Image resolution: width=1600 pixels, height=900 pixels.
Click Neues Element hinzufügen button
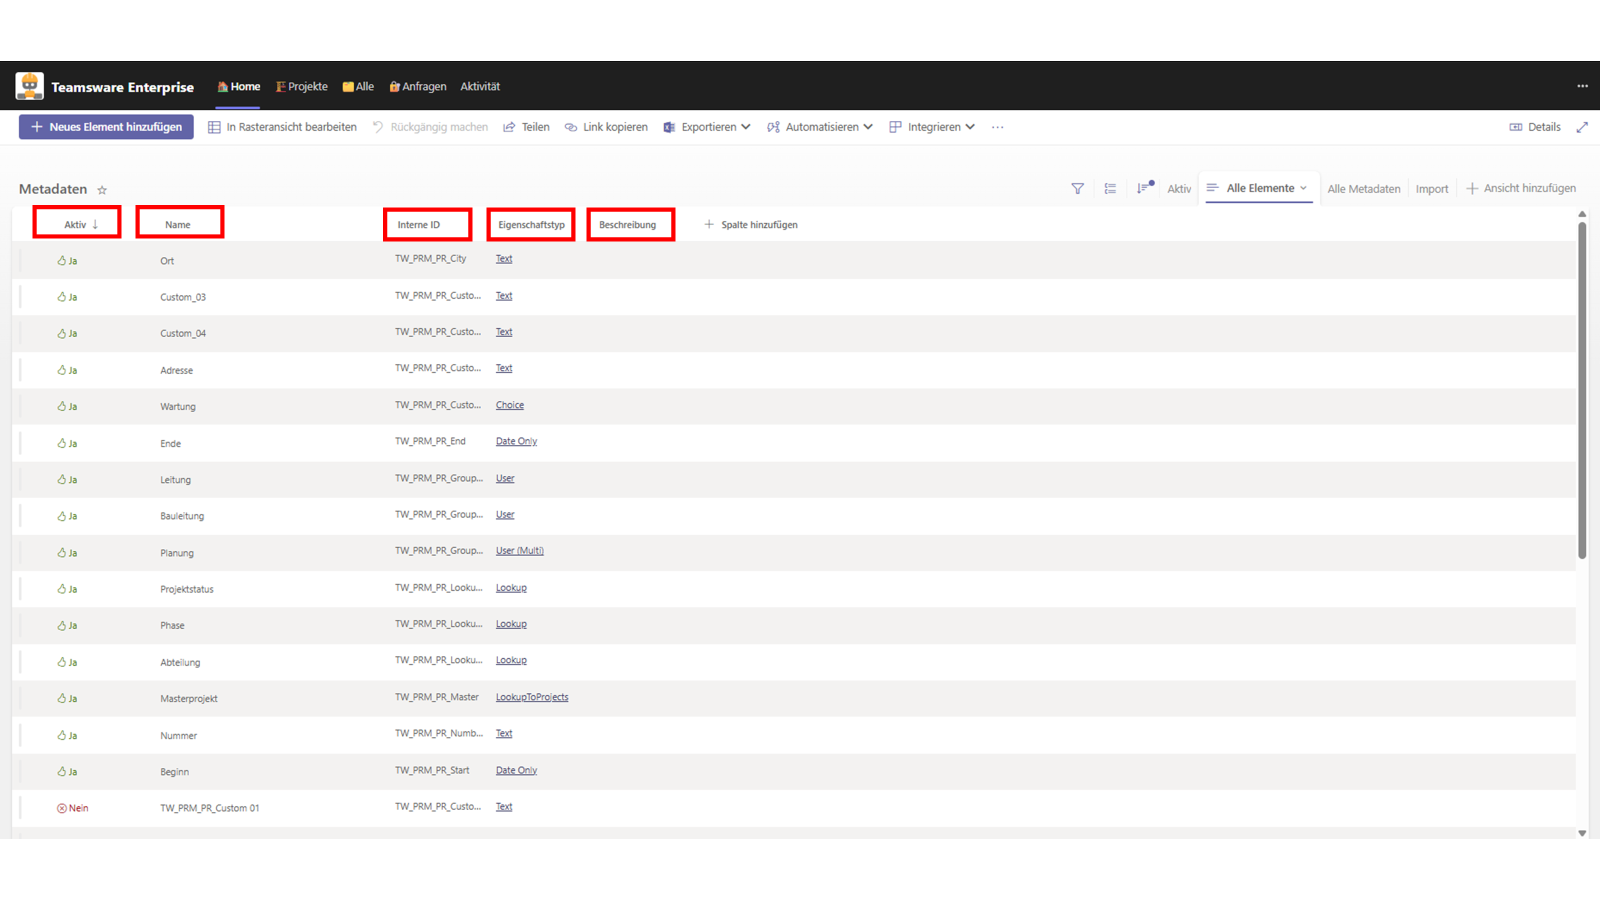[106, 127]
